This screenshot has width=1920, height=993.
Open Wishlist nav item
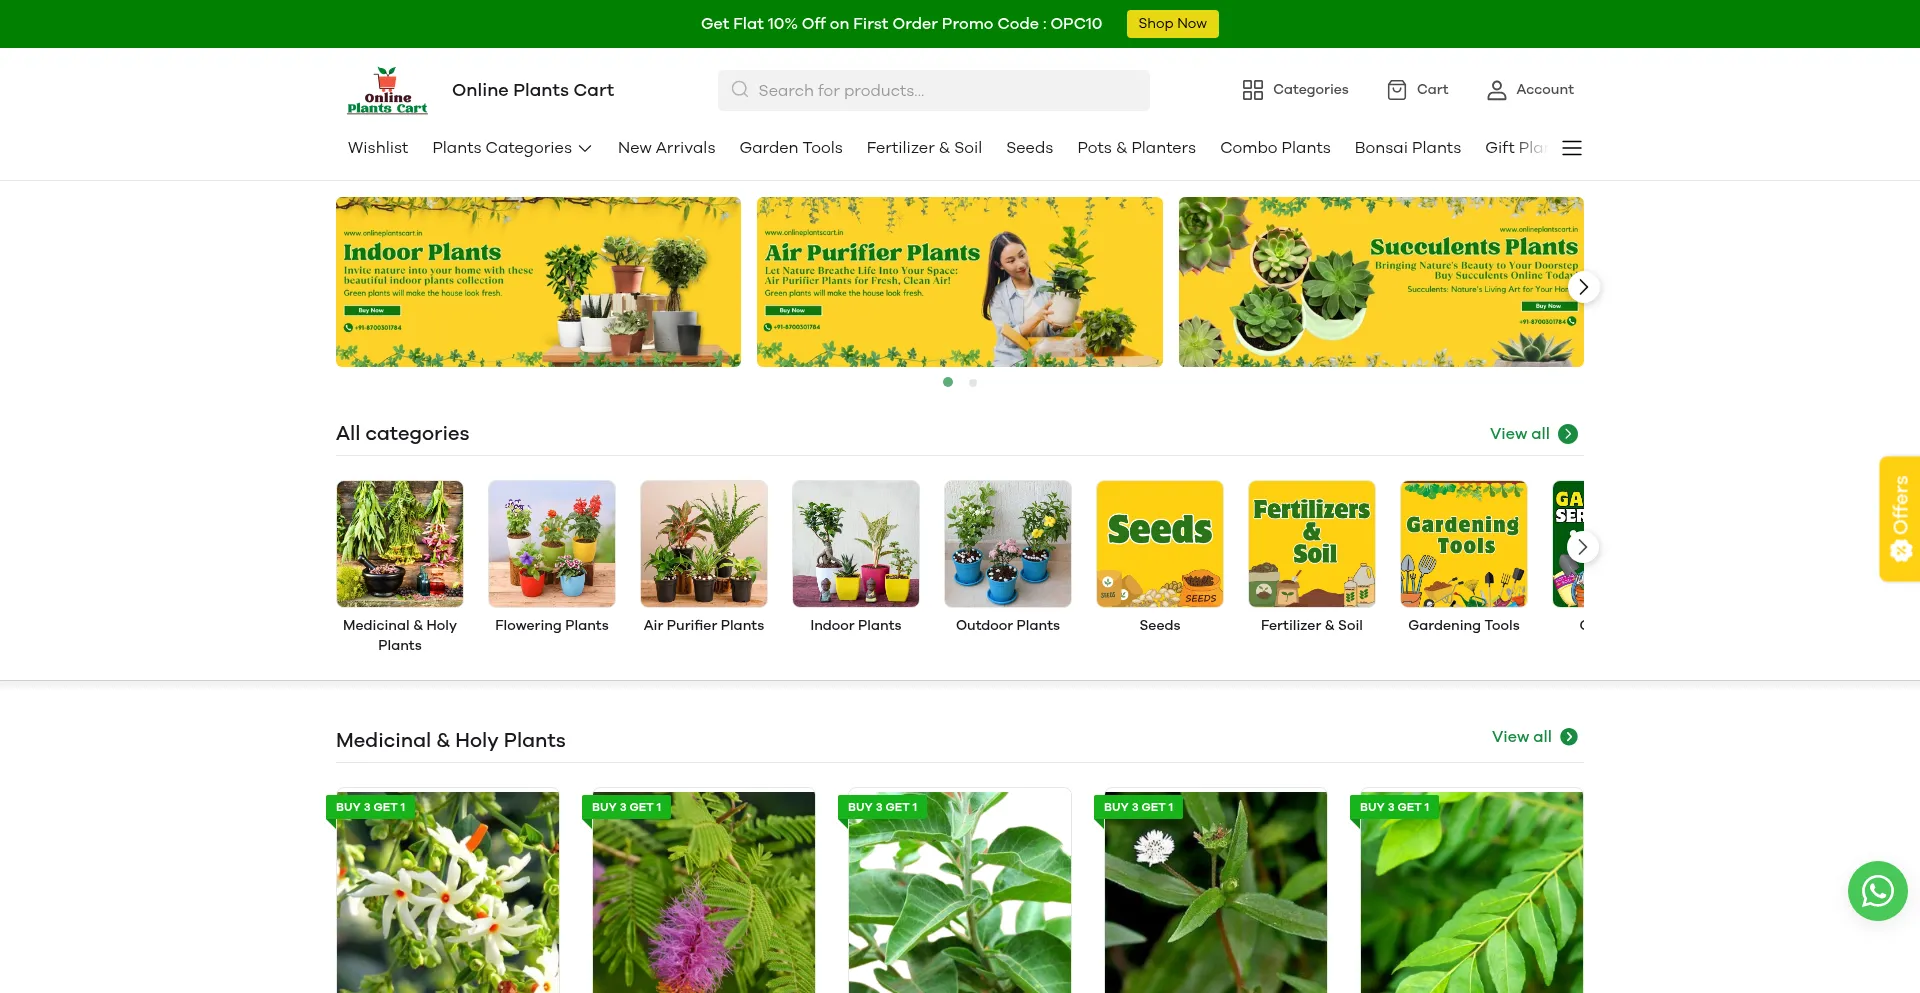(x=378, y=148)
